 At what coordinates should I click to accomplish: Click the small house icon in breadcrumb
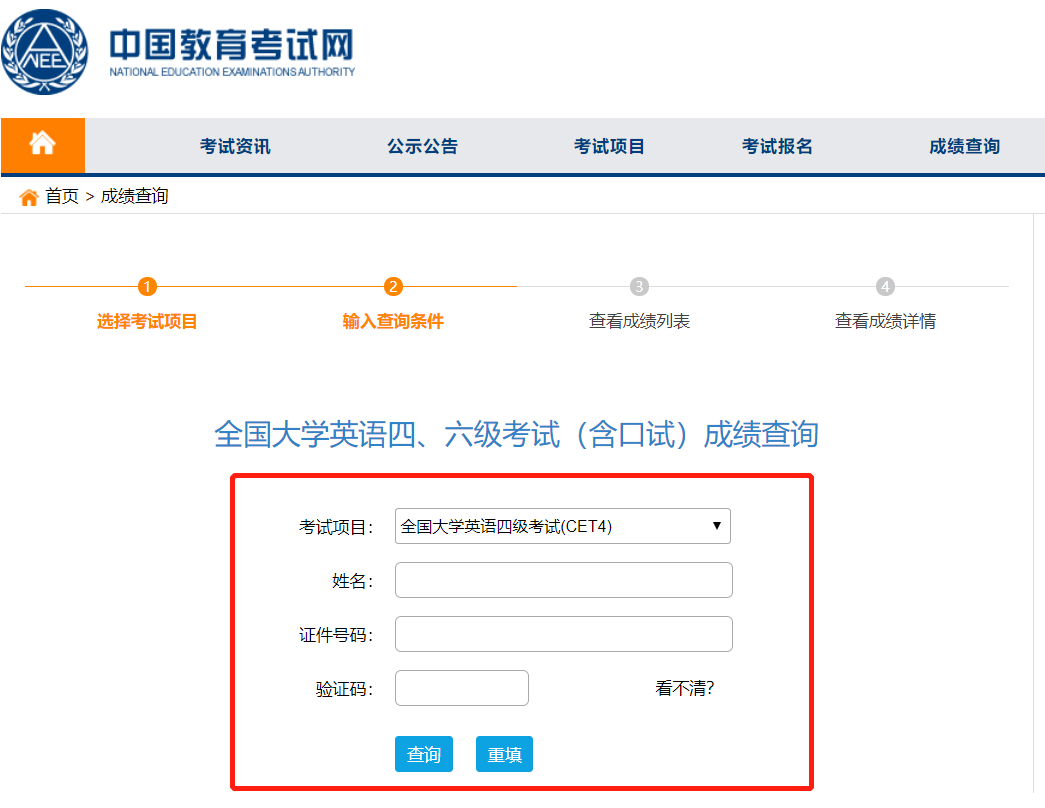pos(28,196)
